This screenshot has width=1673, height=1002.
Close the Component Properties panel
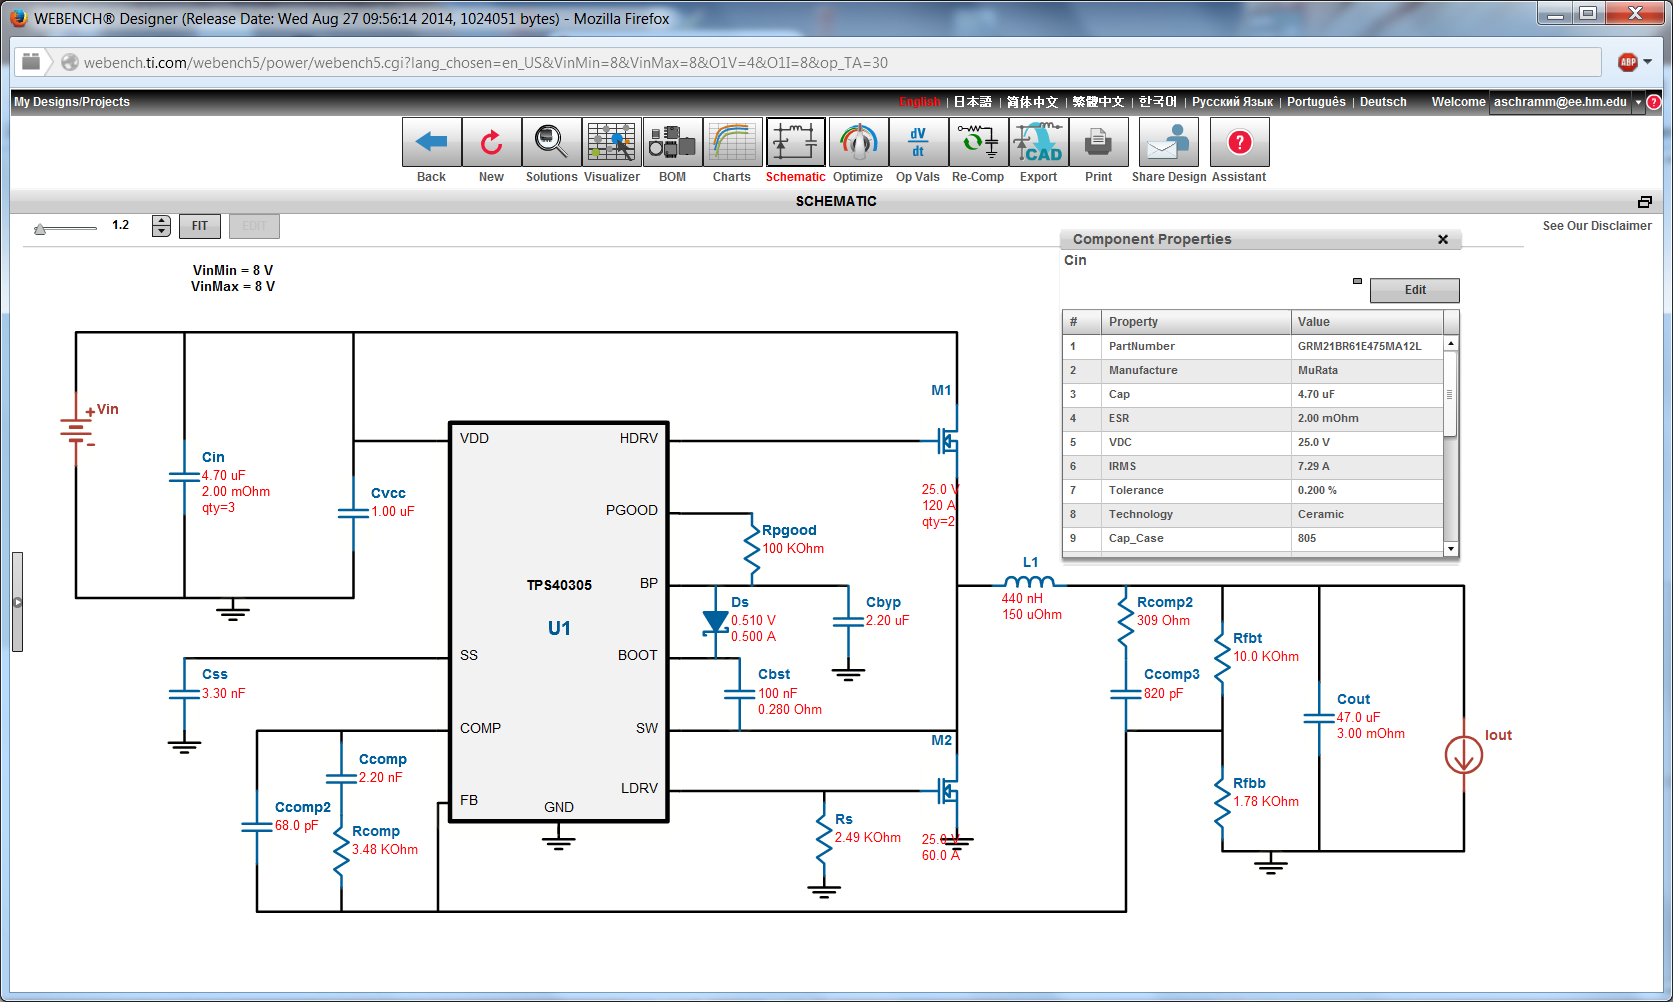pyautogui.click(x=1443, y=239)
